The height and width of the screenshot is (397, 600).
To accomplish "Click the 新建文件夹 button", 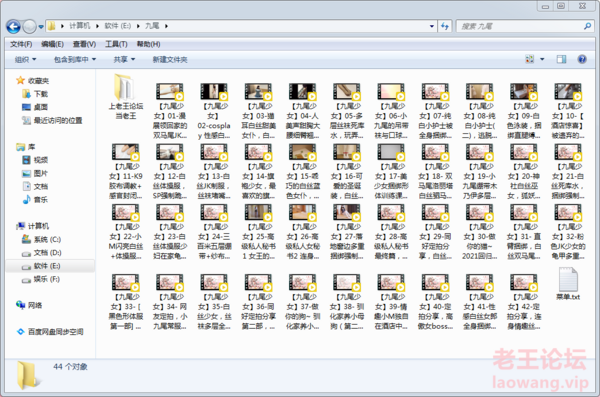I will click(170, 59).
